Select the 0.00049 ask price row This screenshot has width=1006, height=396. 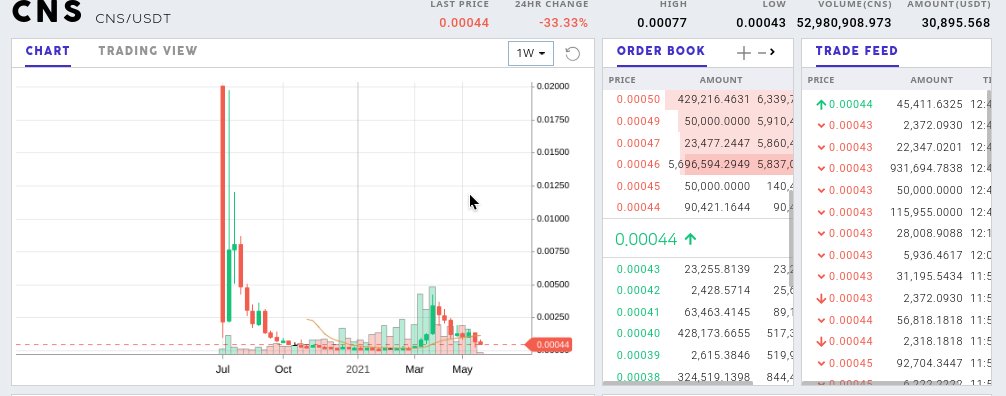tap(698, 121)
